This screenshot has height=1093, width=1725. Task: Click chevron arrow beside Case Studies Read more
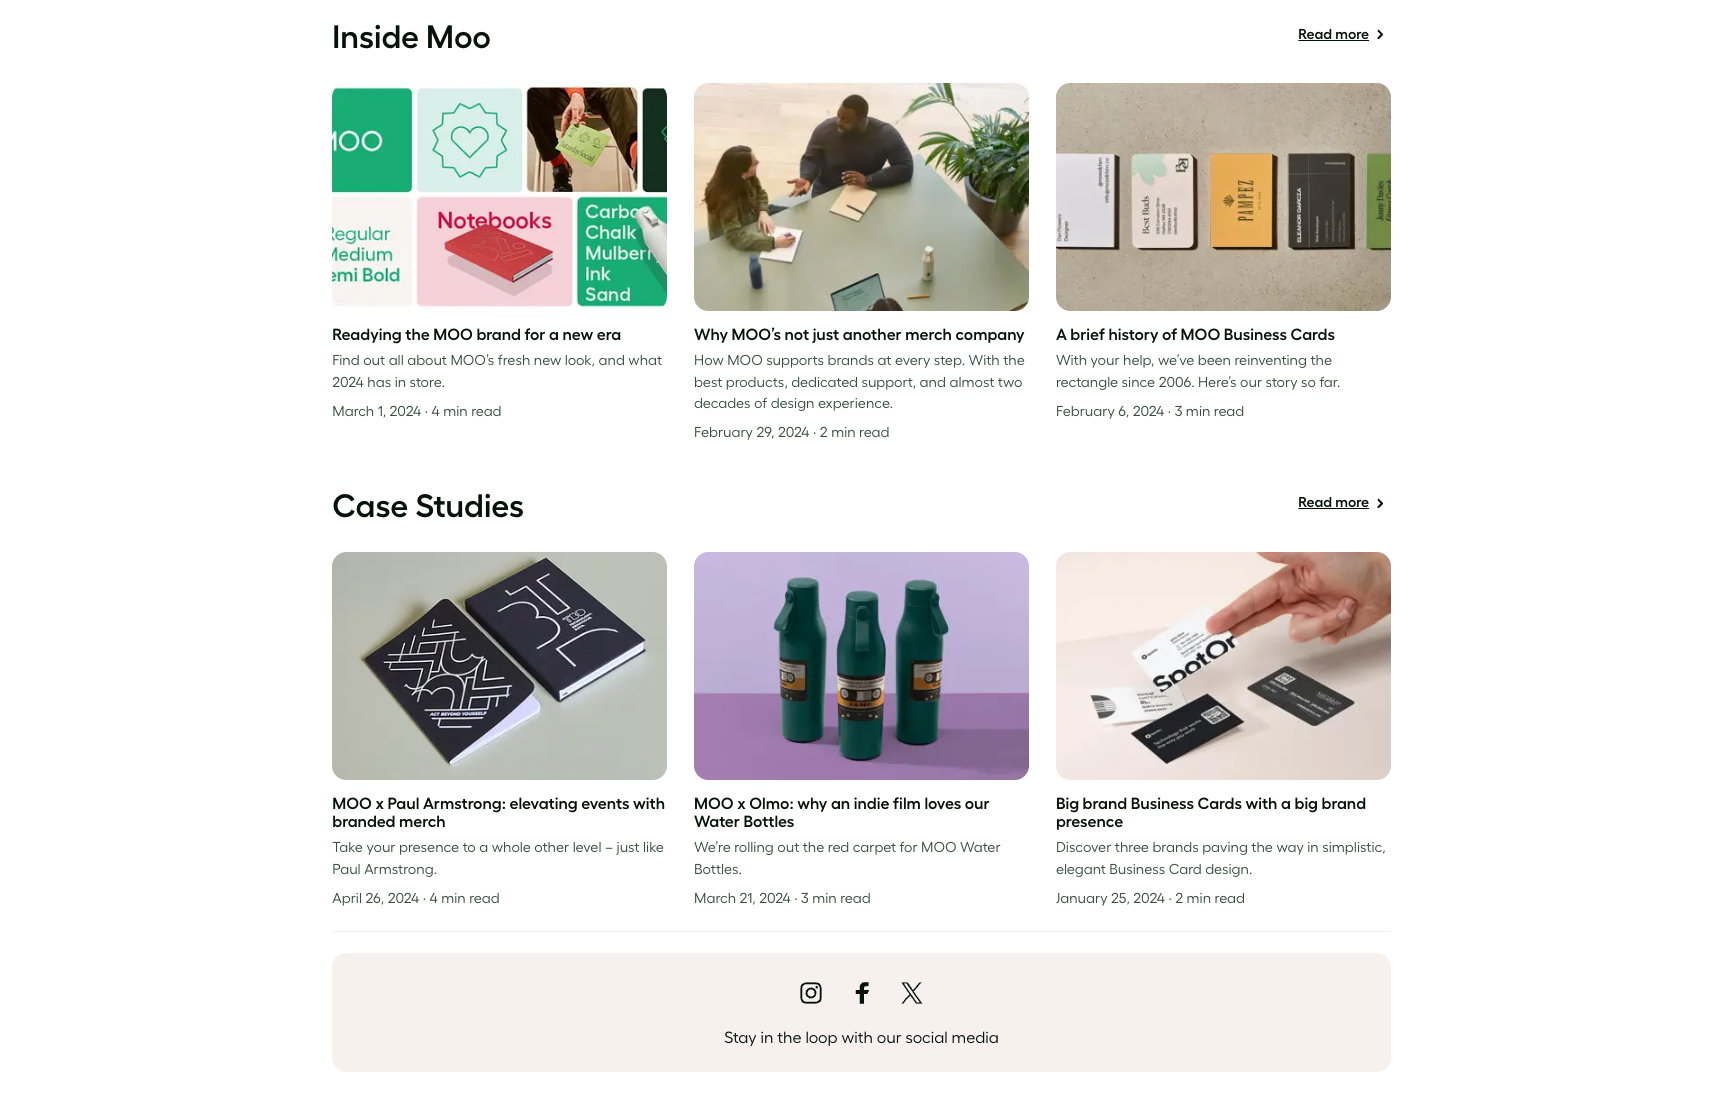click(x=1380, y=503)
